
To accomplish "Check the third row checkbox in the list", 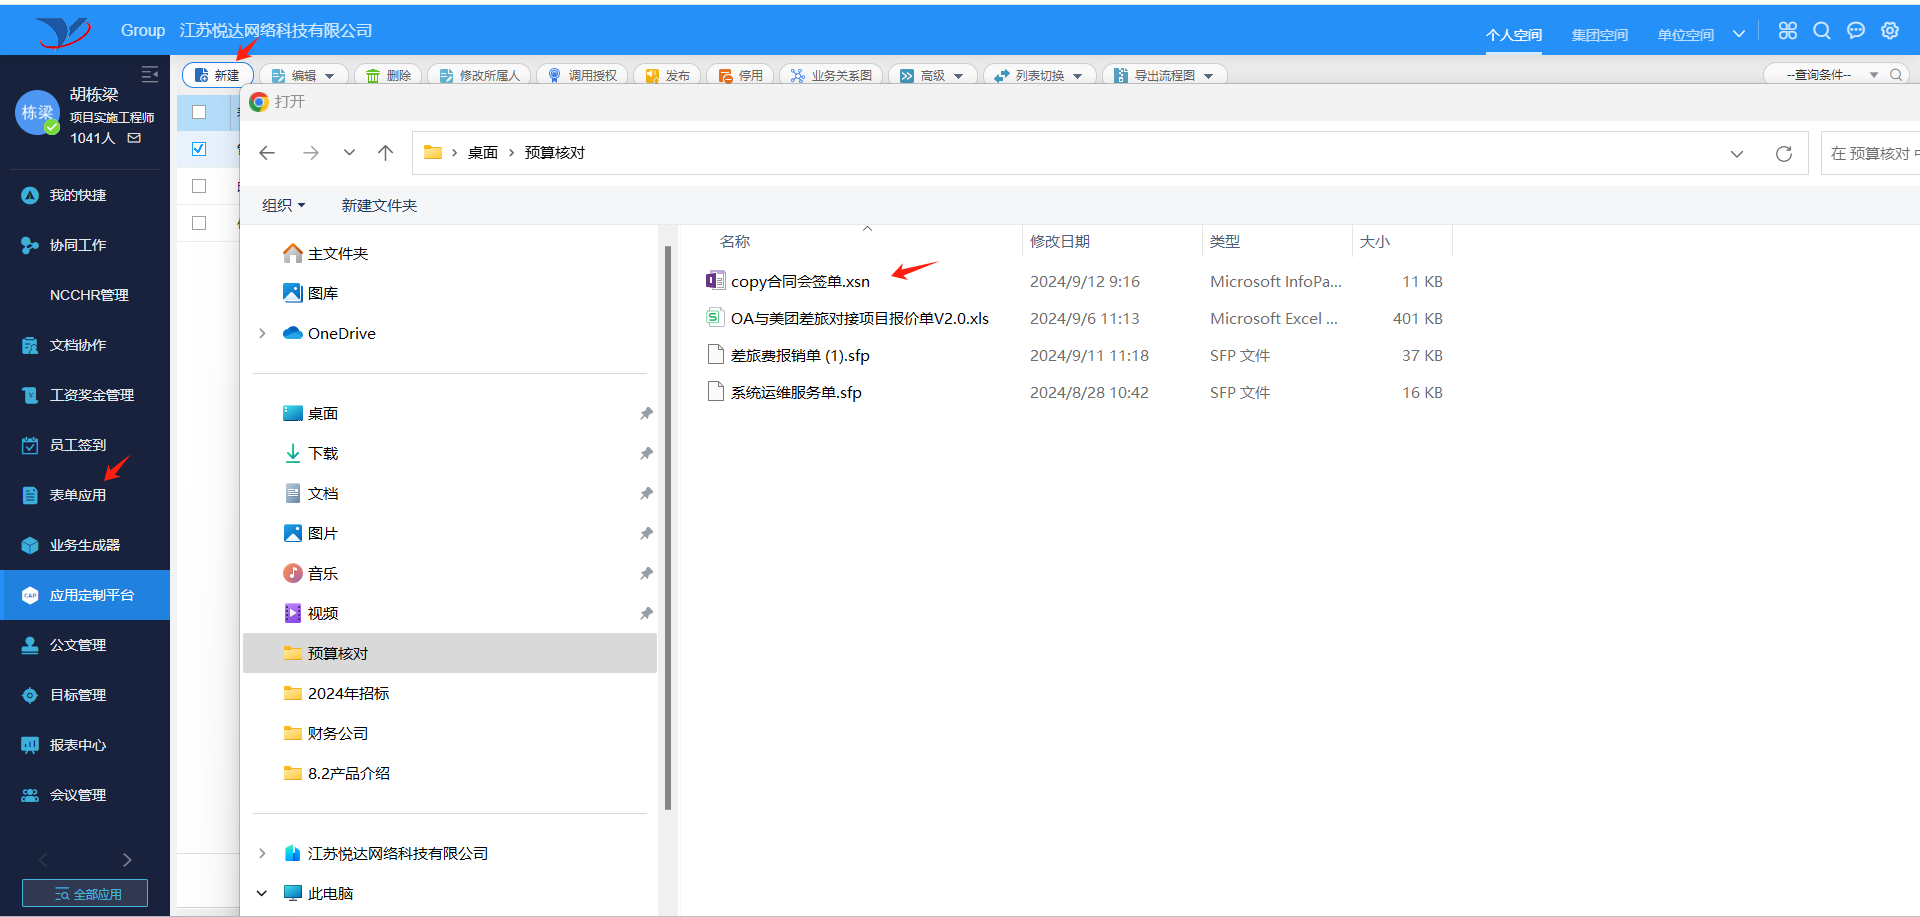I will (199, 186).
